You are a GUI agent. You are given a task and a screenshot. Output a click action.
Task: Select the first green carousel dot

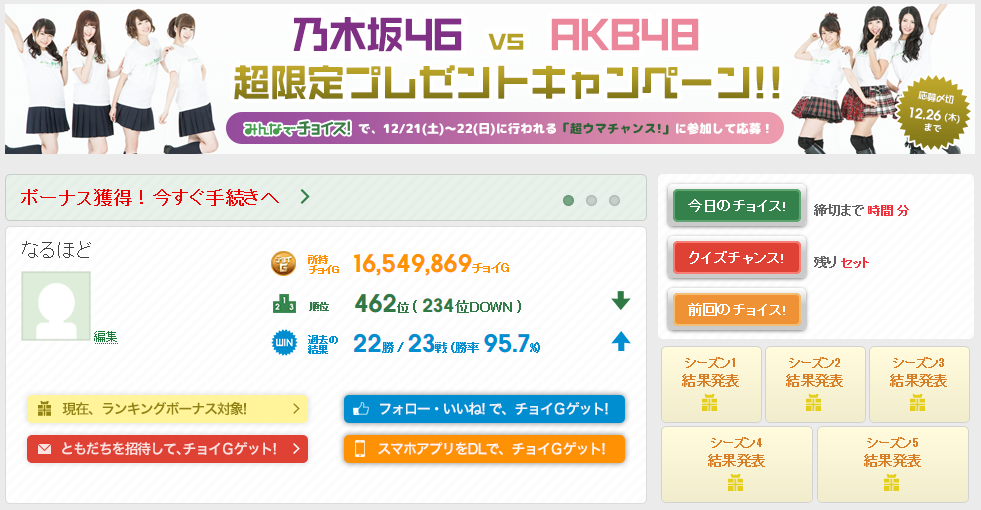pos(568,200)
